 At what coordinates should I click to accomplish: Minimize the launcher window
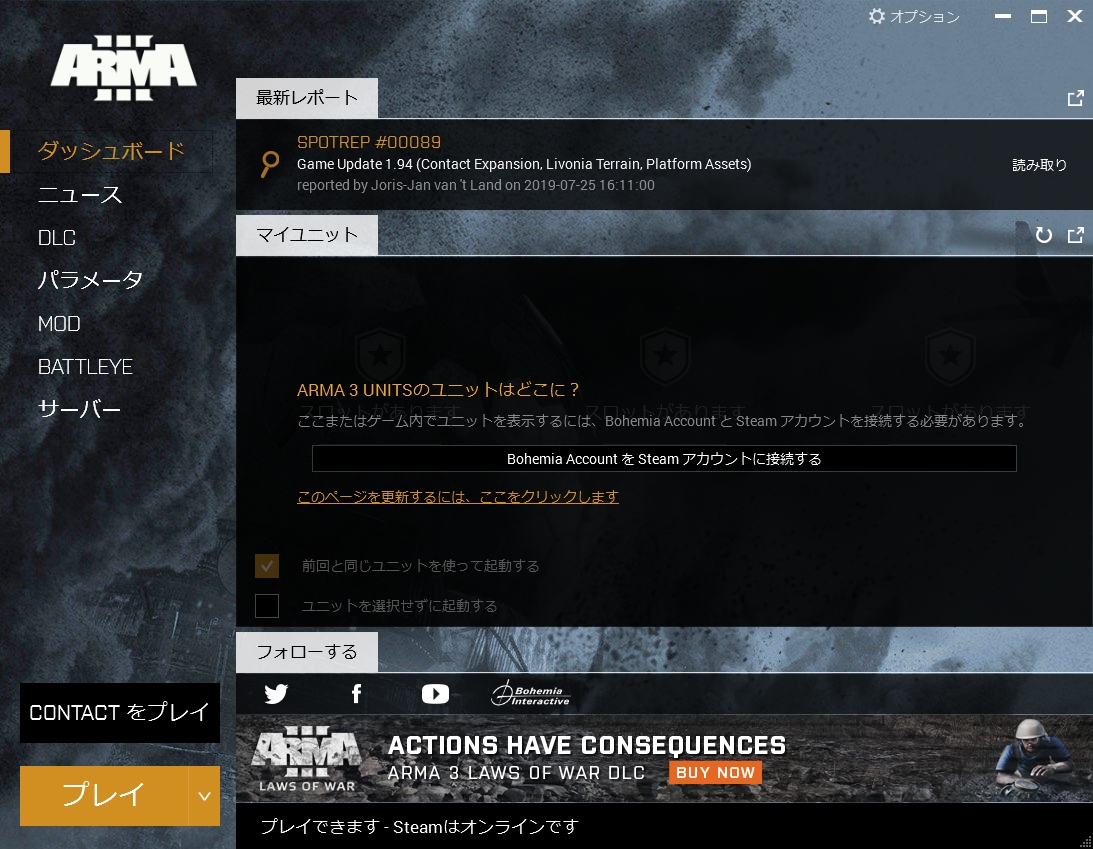tap(1002, 16)
